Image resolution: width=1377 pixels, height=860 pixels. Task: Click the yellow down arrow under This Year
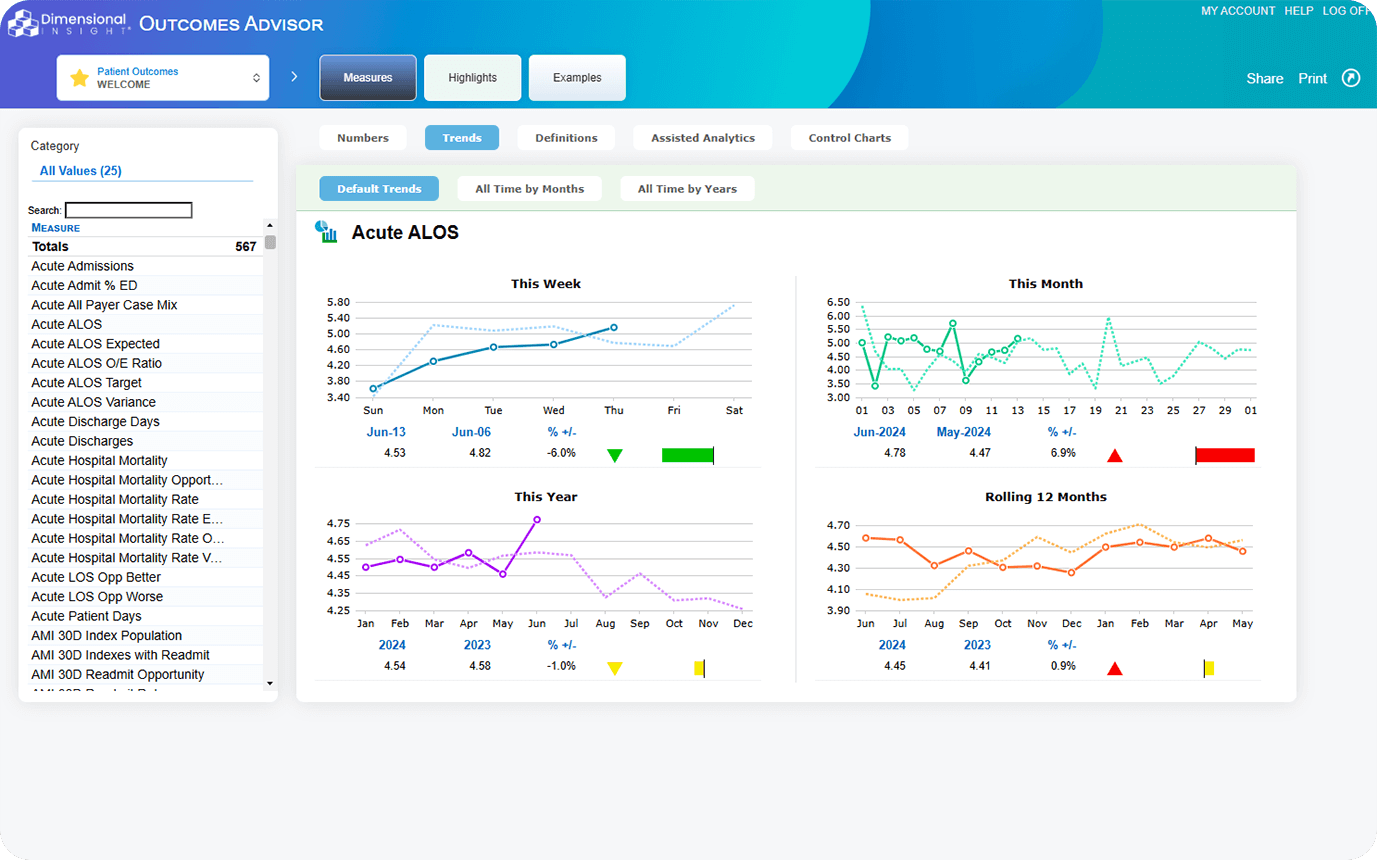pyautogui.click(x=615, y=669)
